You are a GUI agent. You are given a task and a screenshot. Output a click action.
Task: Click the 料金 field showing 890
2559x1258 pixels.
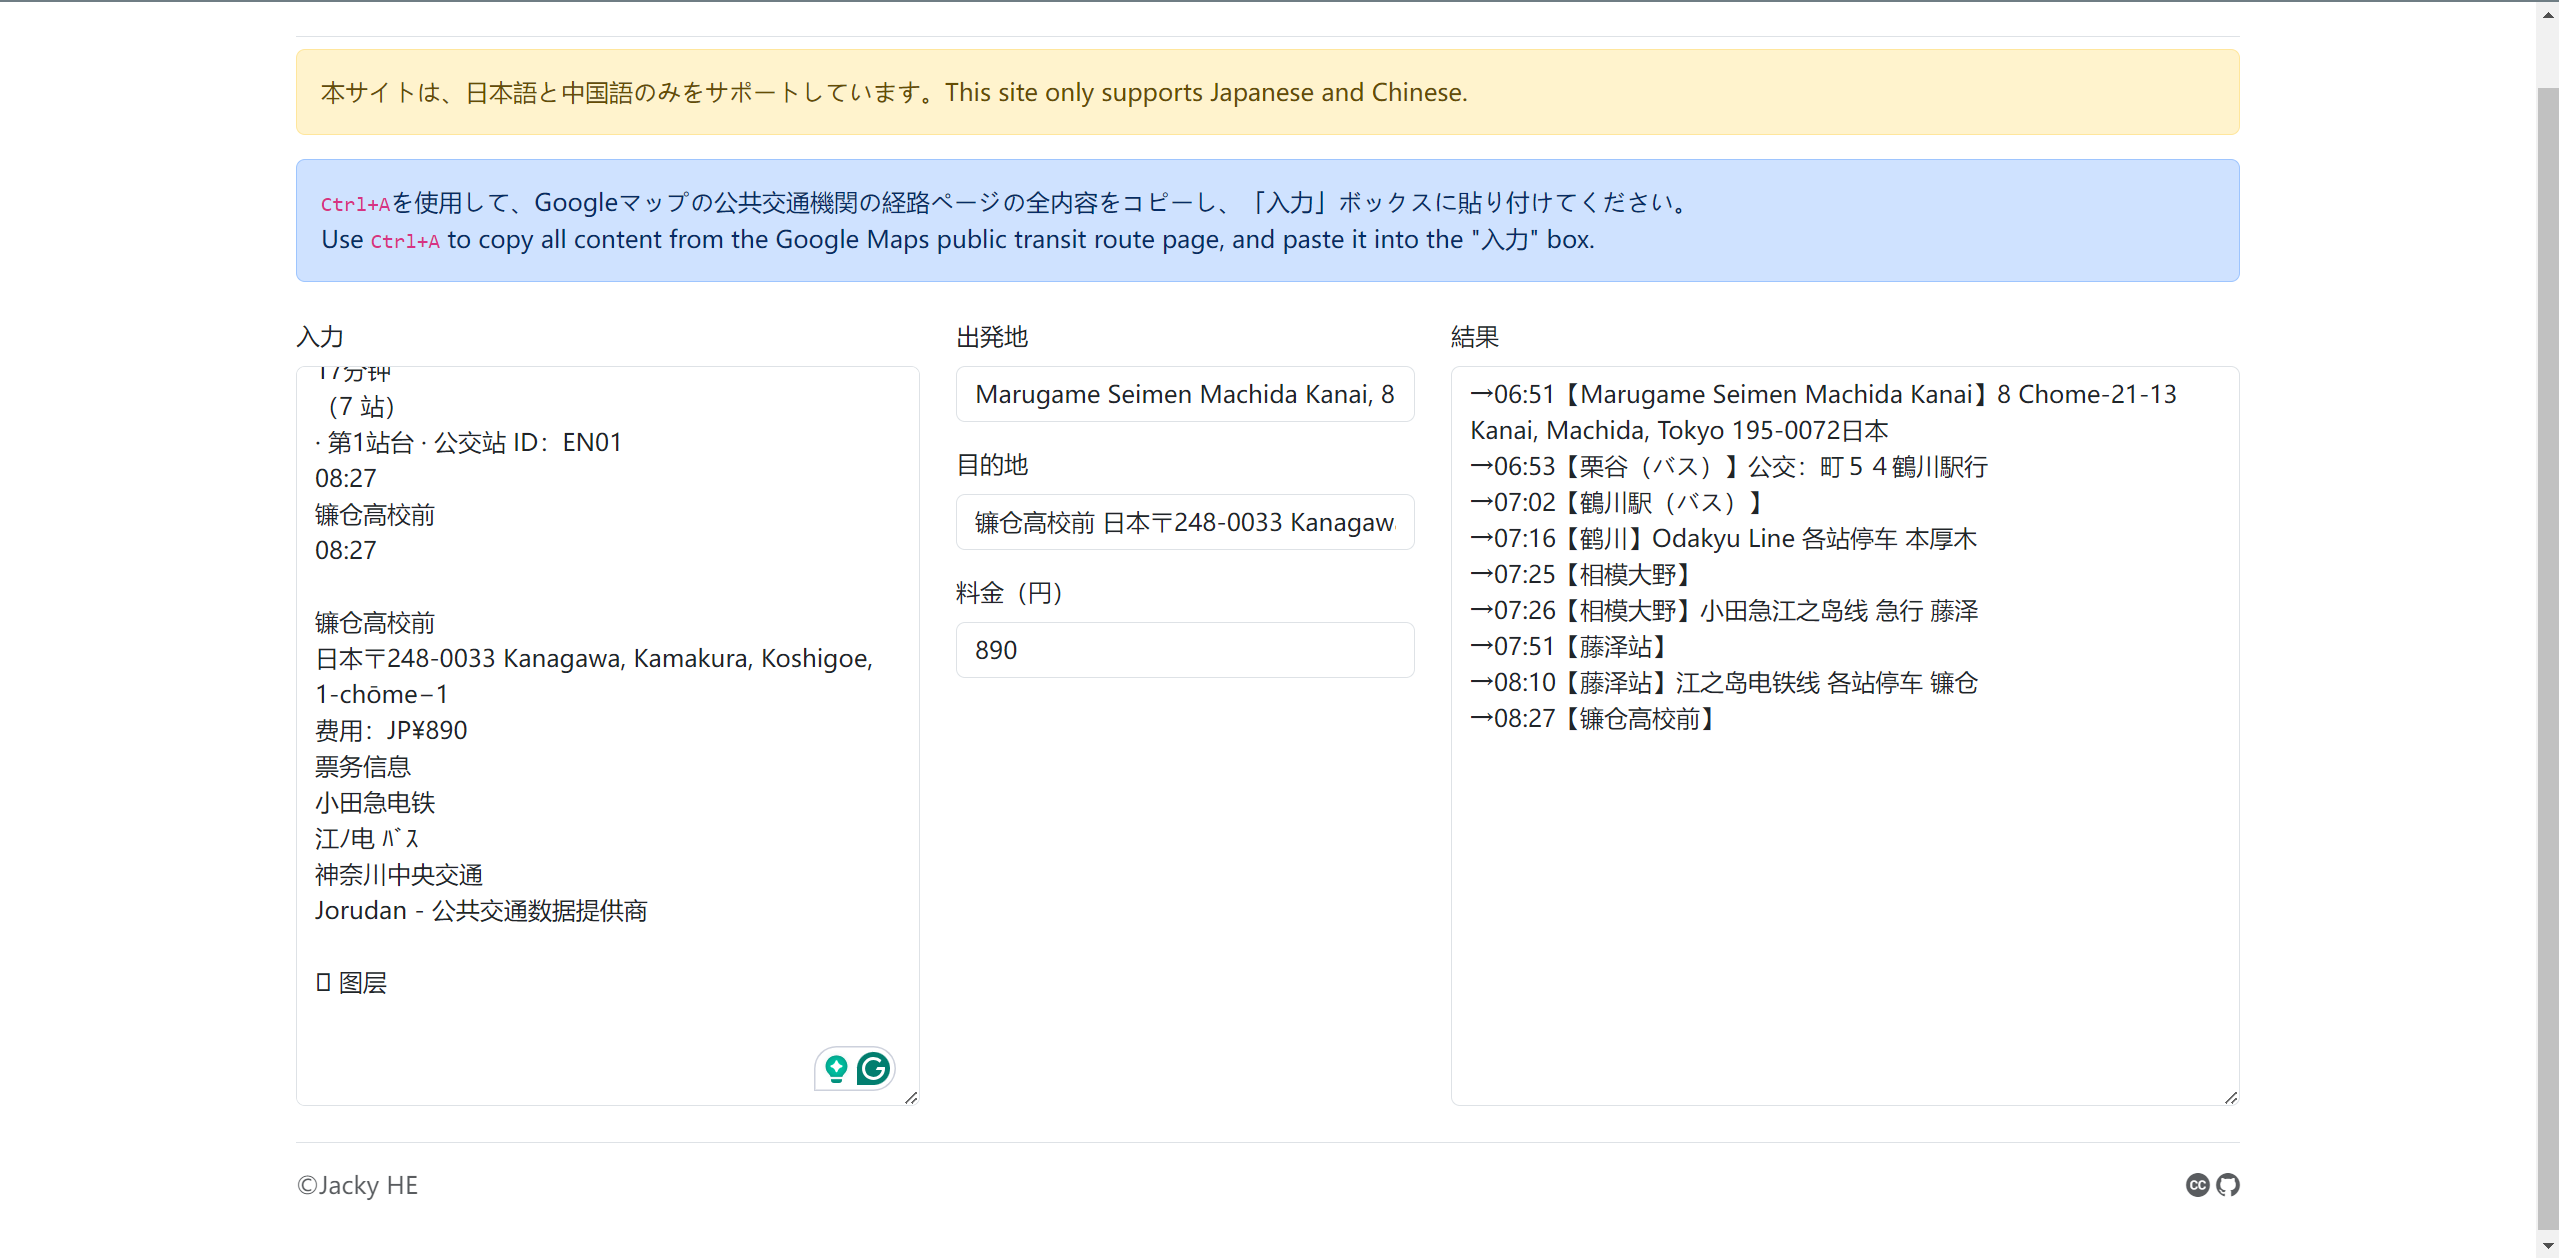[x=1184, y=650]
